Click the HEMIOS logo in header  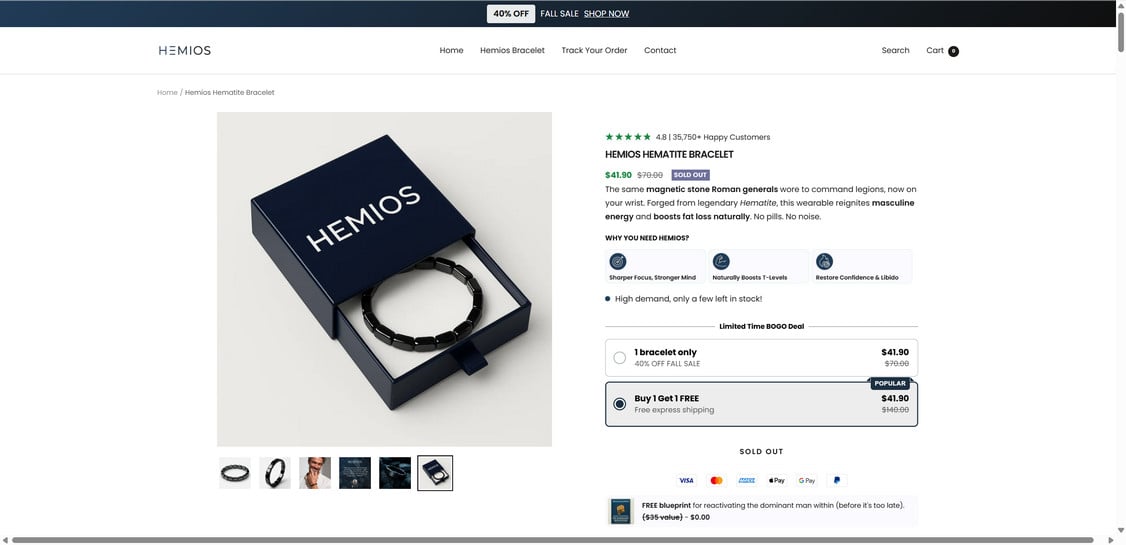click(185, 50)
